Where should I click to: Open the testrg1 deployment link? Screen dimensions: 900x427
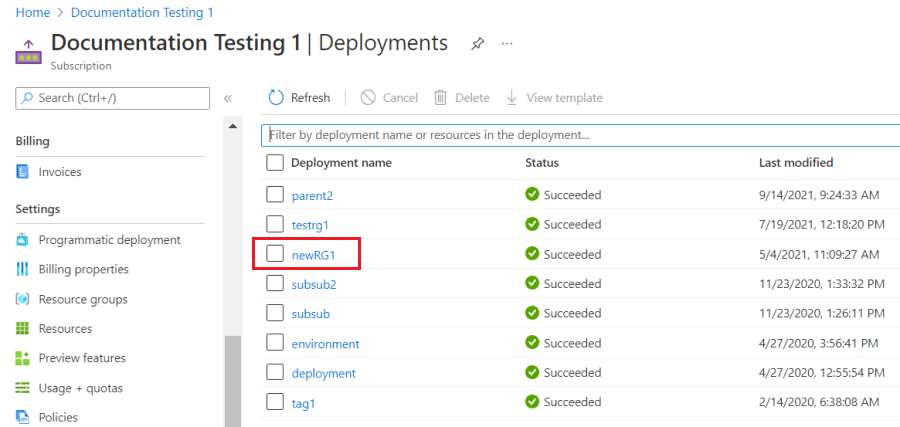311,225
